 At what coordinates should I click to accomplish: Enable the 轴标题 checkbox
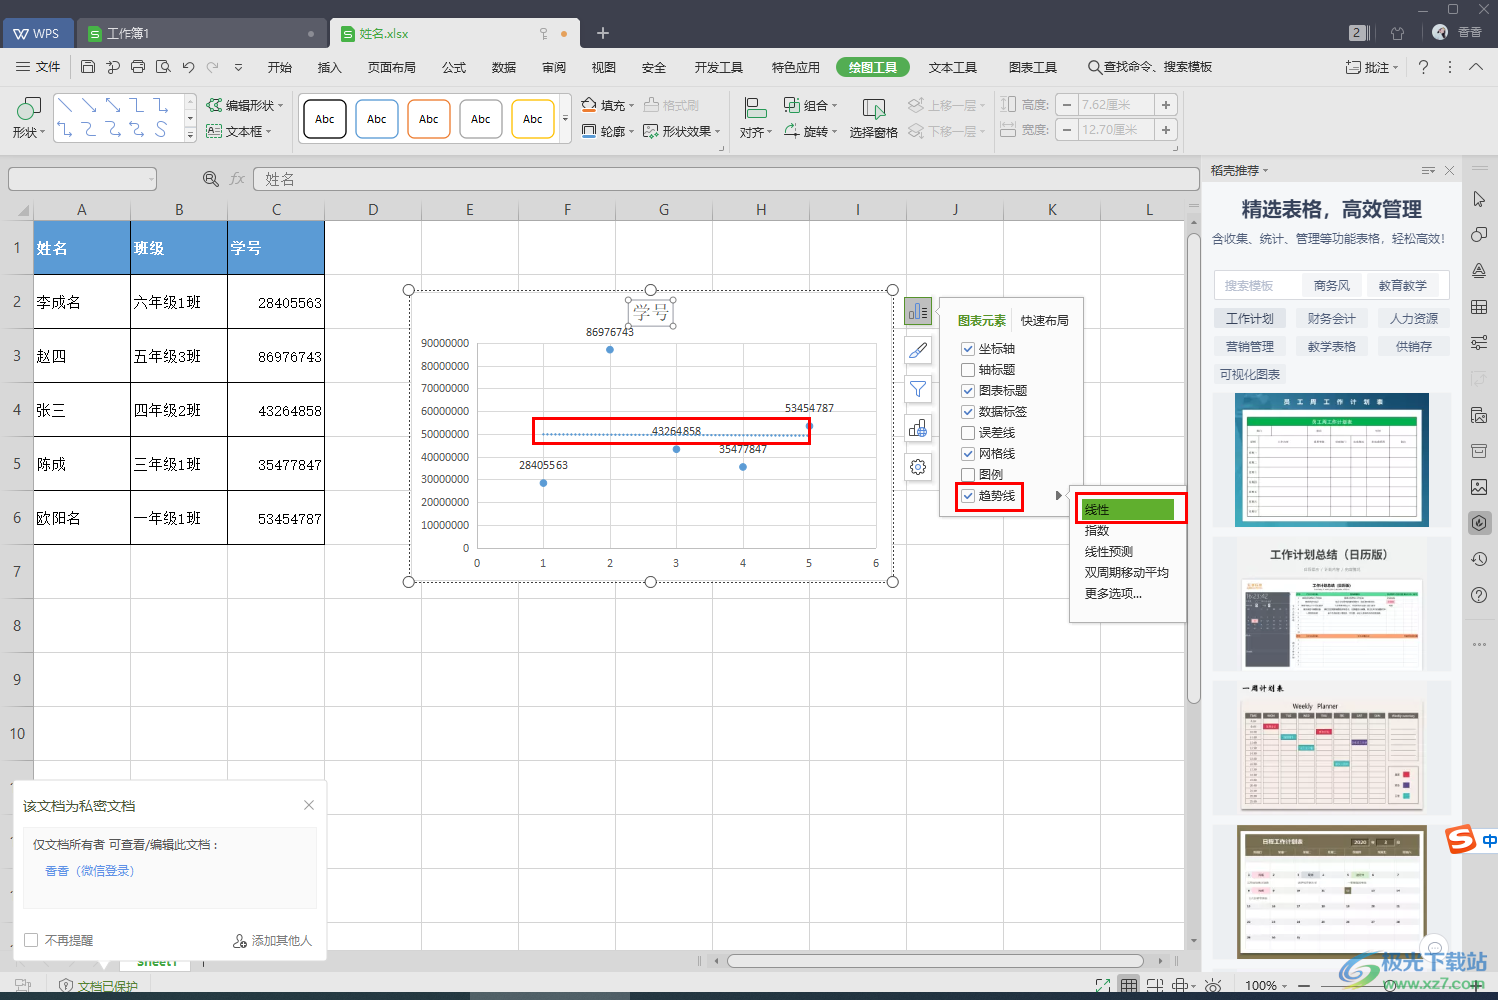coord(968,370)
